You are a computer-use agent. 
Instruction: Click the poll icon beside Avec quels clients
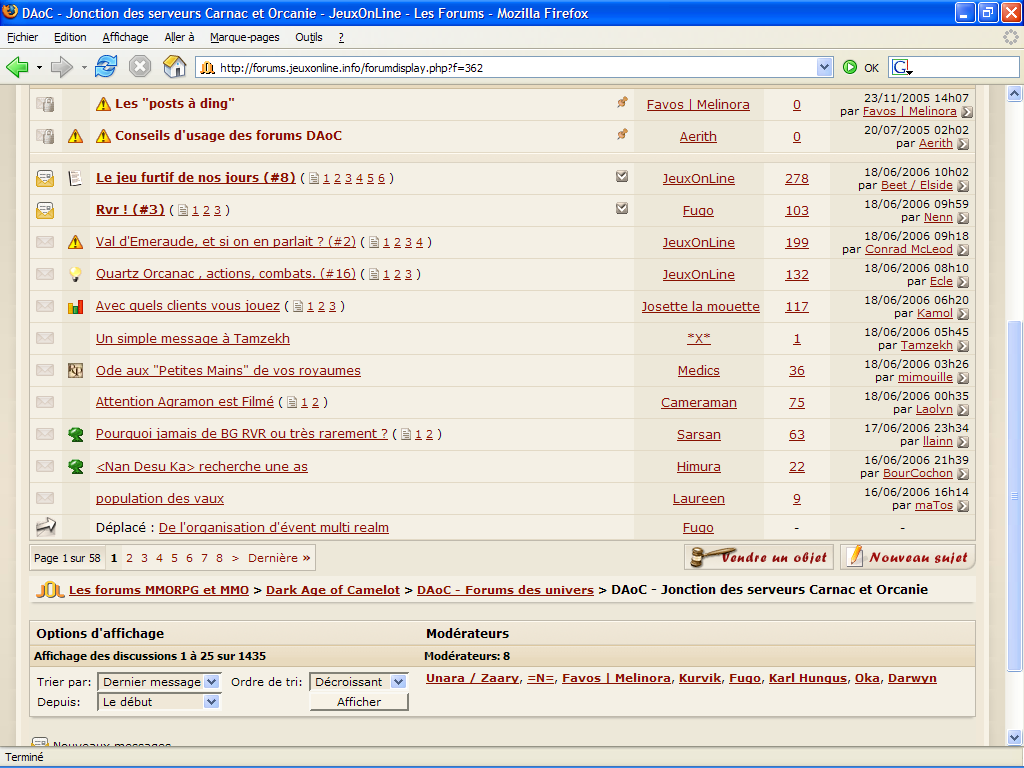click(76, 306)
